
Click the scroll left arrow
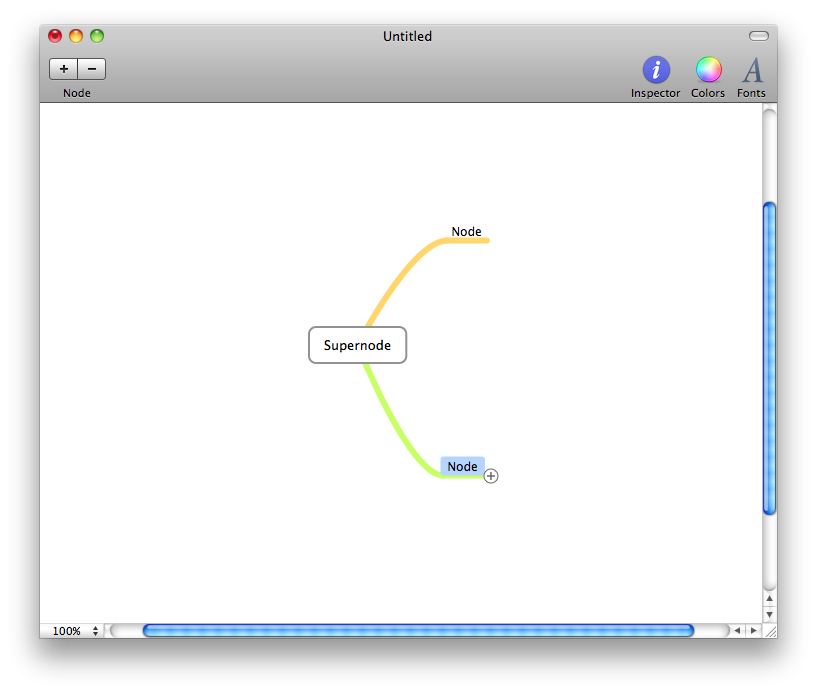(x=737, y=630)
